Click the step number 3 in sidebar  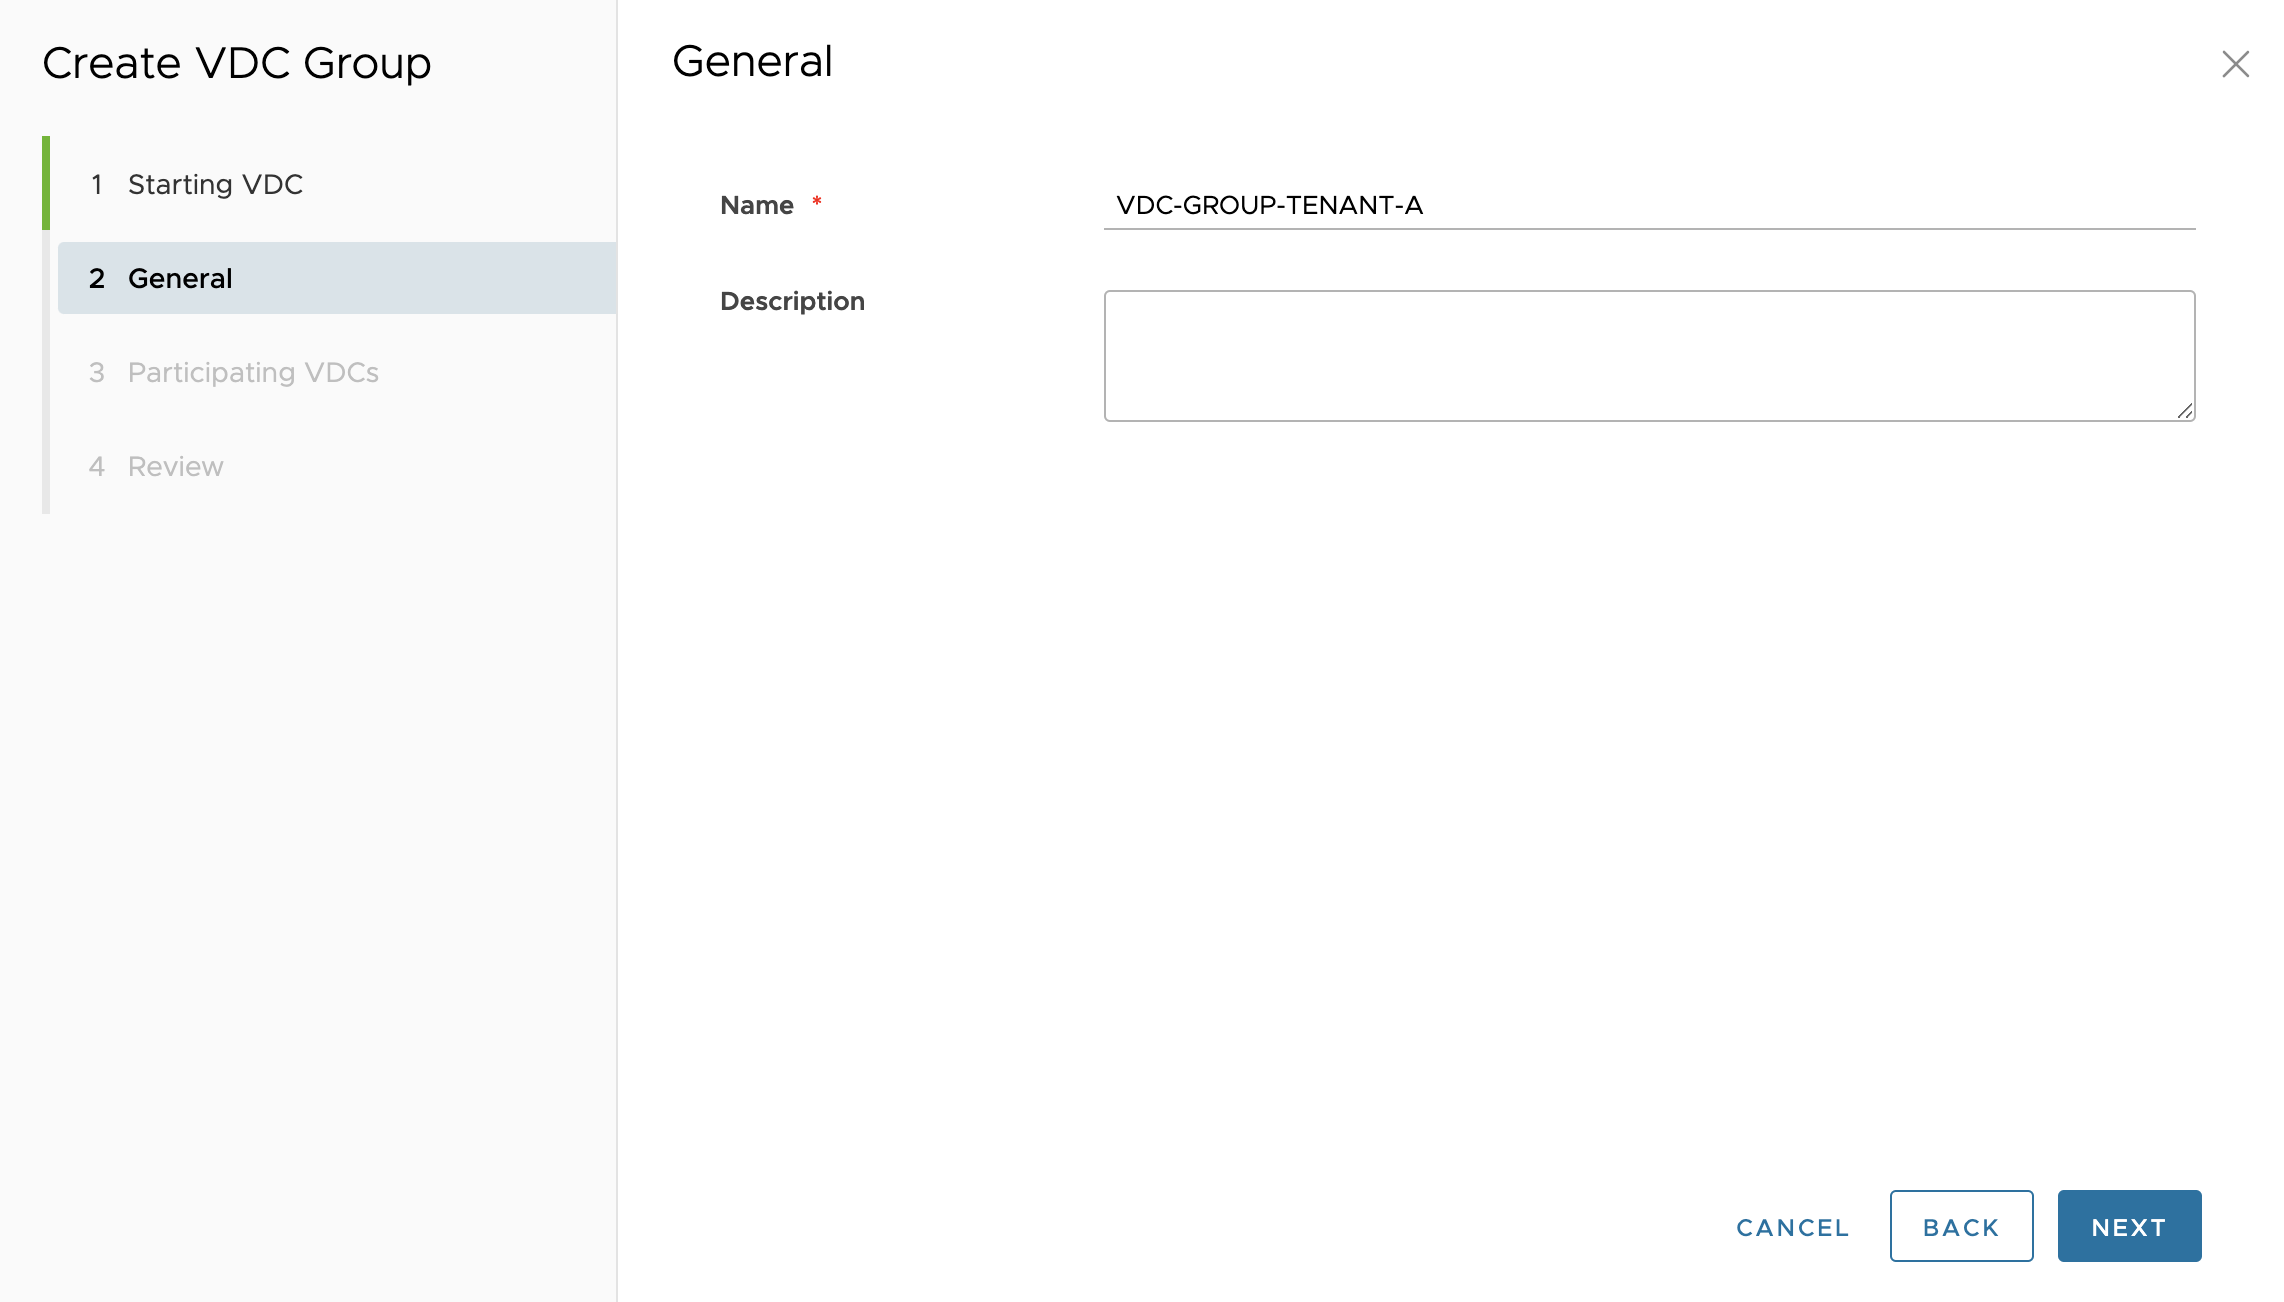point(96,372)
